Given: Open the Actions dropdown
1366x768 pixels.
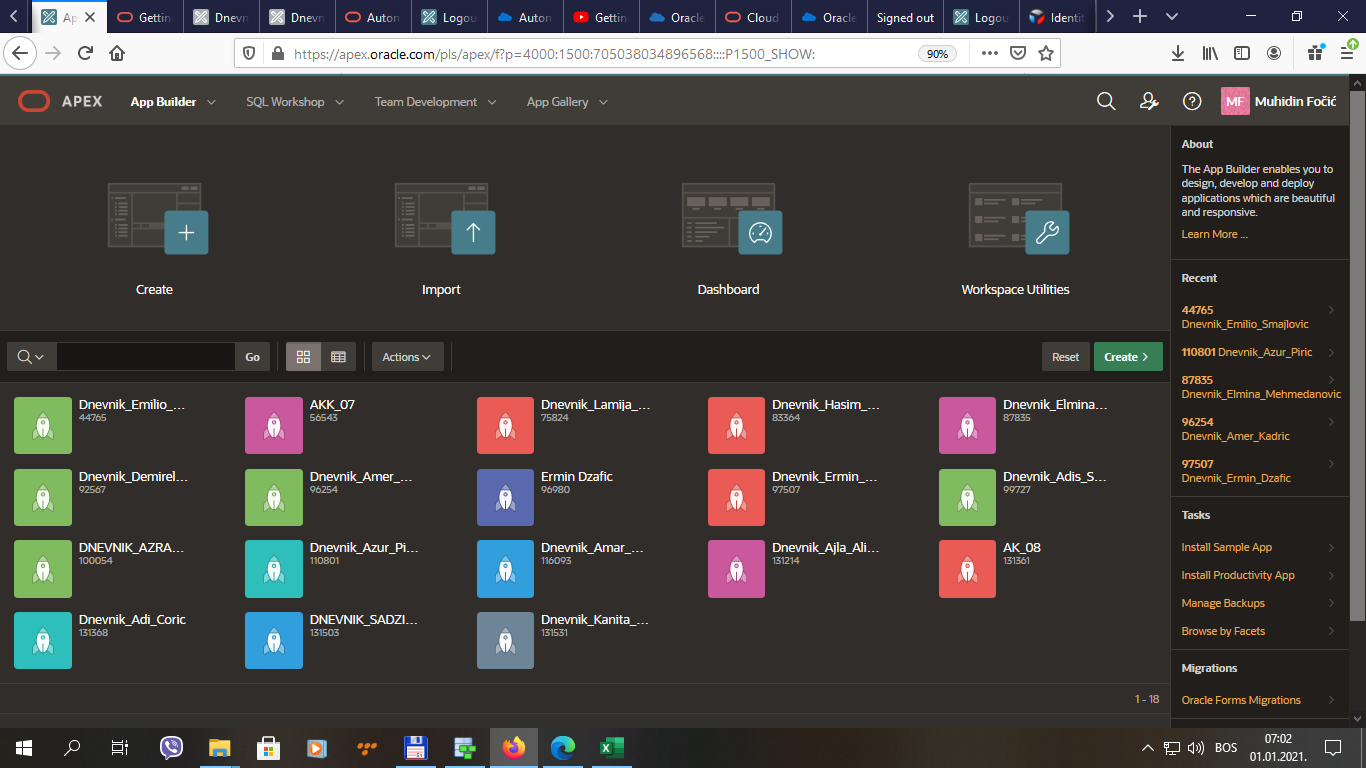Looking at the screenshot, I should click(x=407, y=357).
